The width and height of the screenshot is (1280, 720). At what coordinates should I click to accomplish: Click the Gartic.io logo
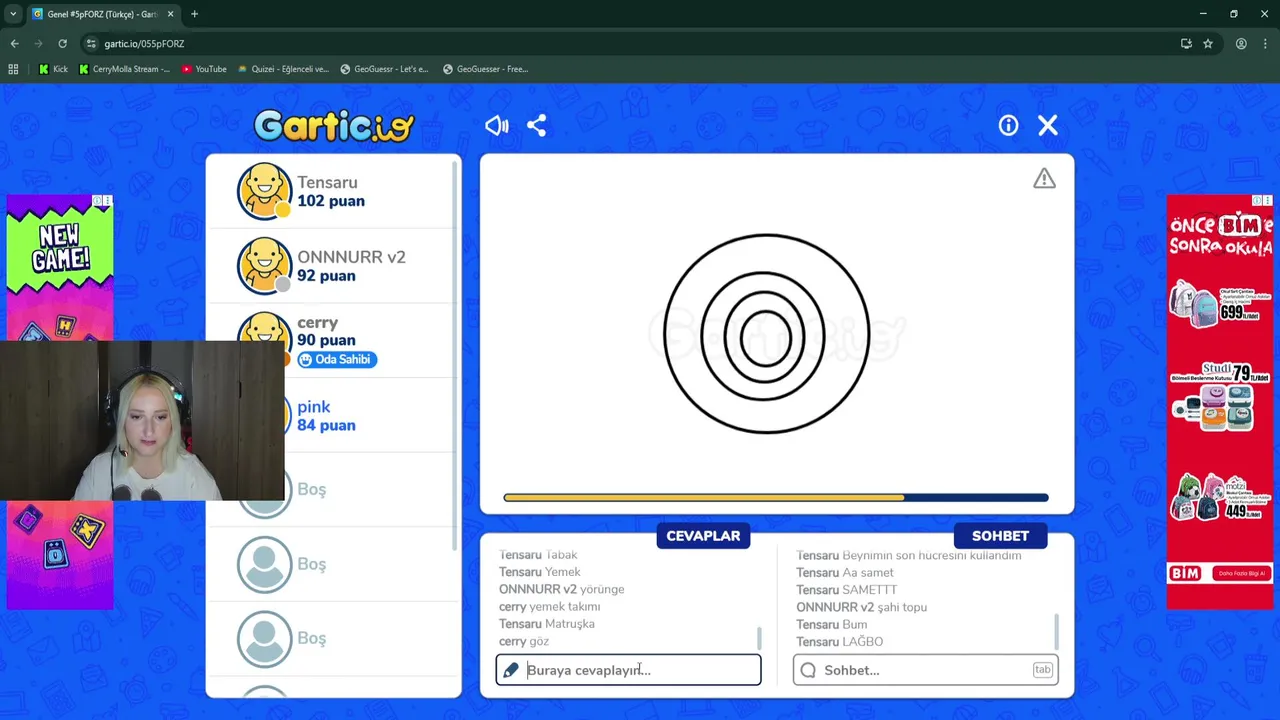334,125
